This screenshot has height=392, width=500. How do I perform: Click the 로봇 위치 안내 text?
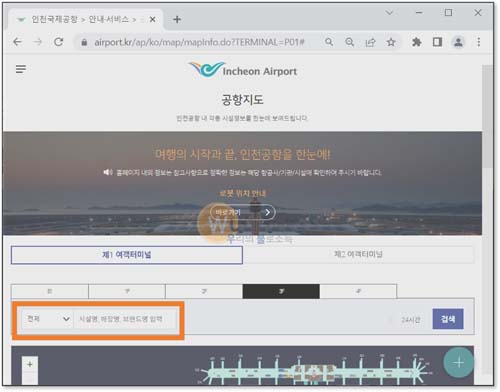point(243,193)
